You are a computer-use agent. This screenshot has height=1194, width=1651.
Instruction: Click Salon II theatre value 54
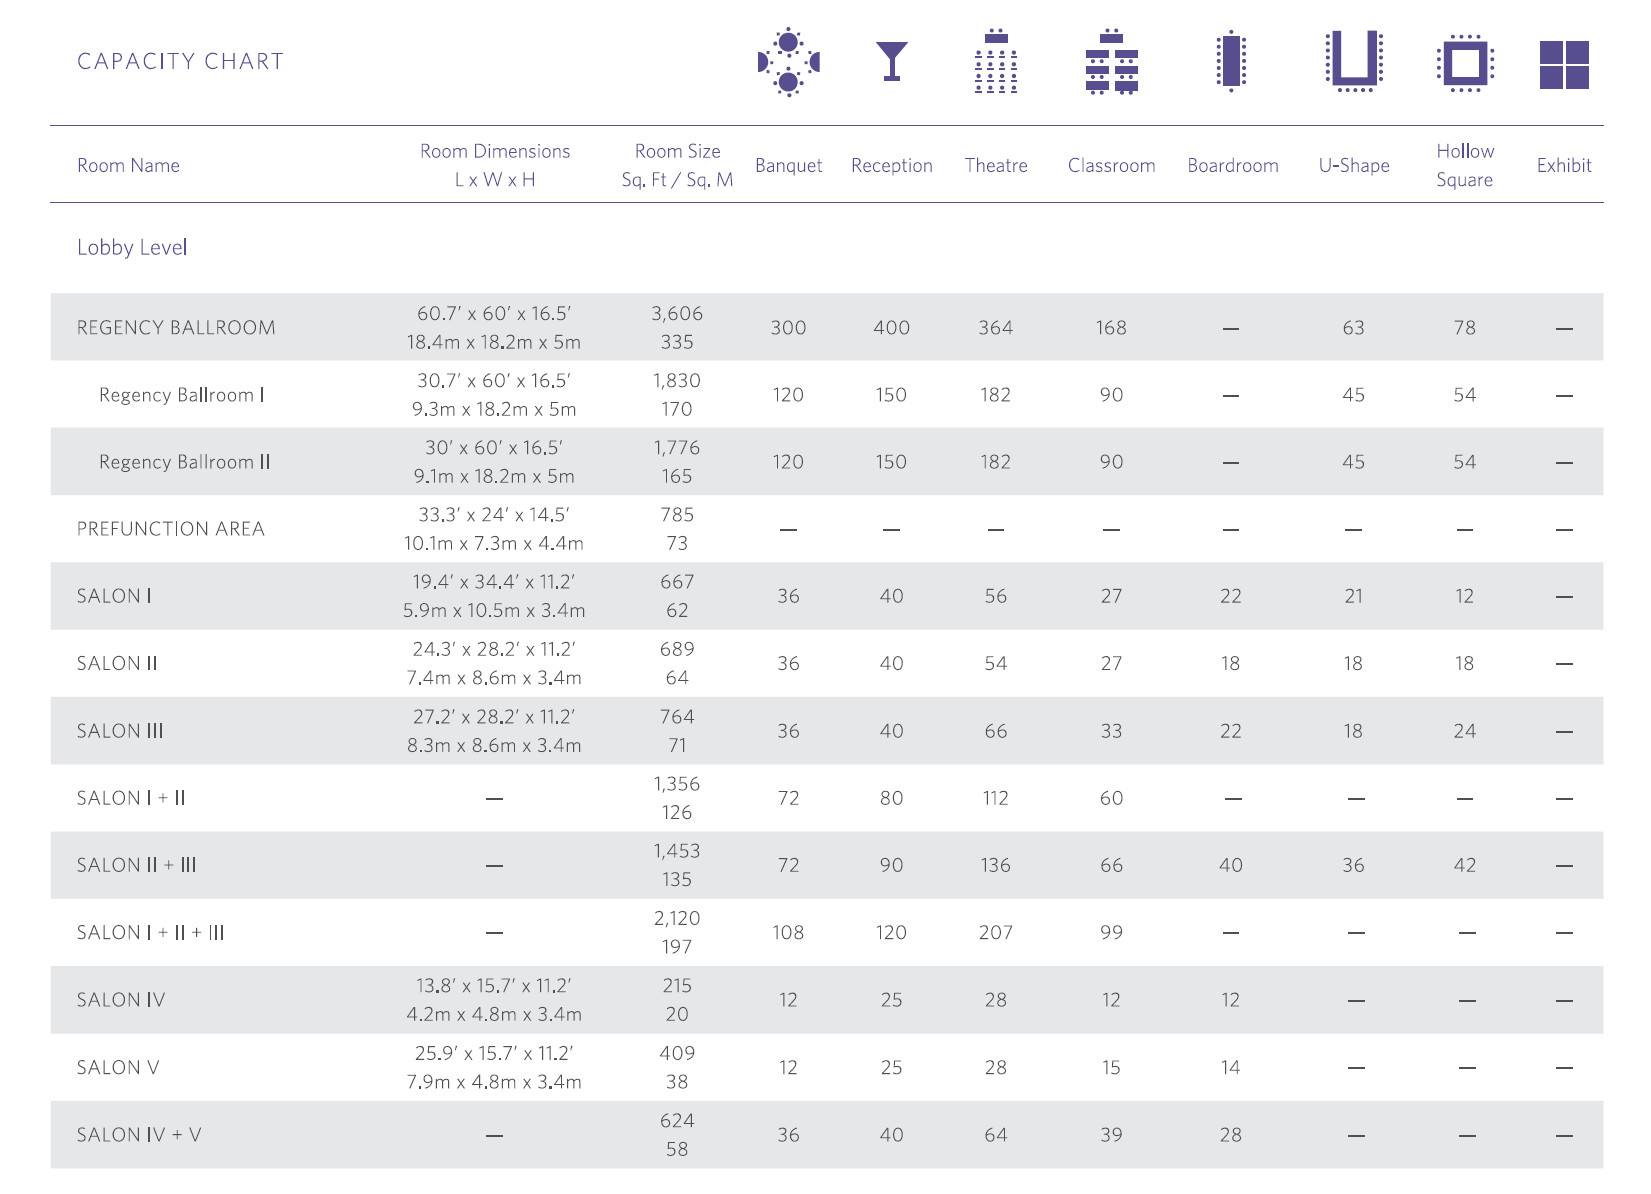pyautogui.click(x=996, y=663)
